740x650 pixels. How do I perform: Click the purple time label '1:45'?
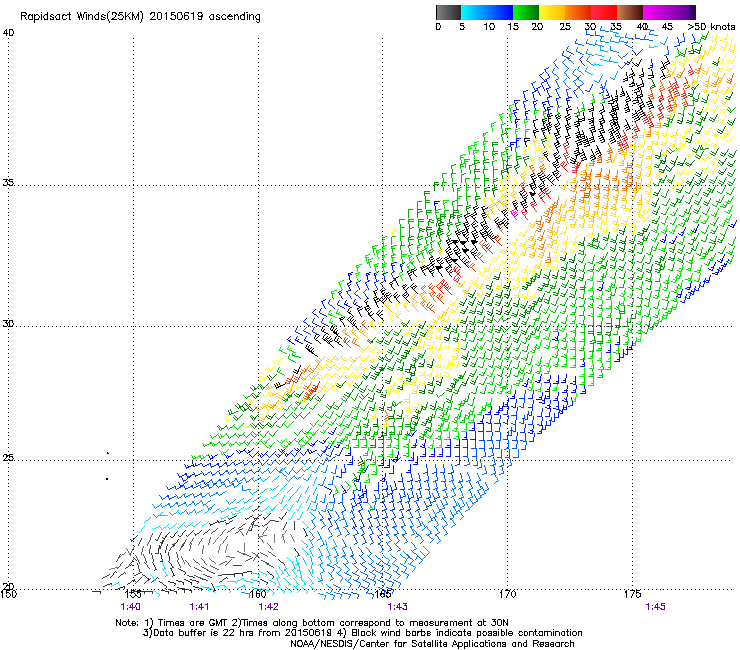(656, 607)
